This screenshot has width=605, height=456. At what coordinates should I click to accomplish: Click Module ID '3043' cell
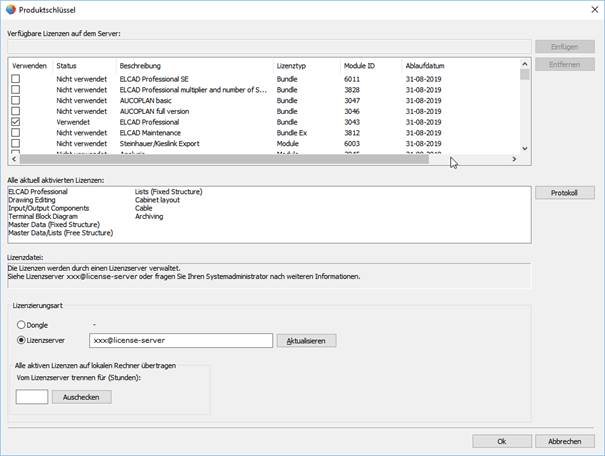(x=352, y=122)
